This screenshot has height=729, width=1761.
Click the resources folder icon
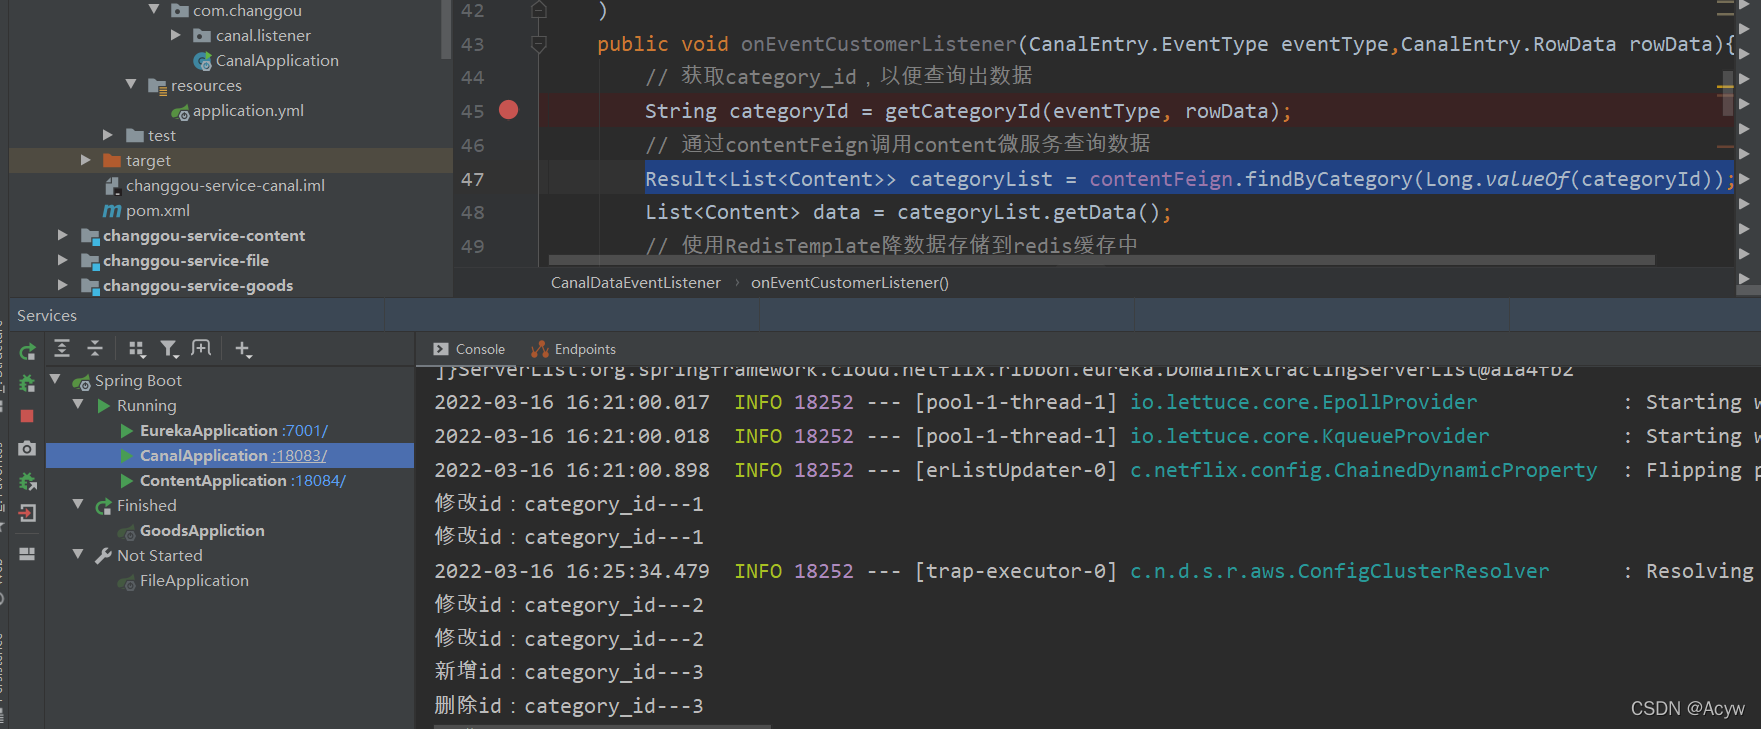pyautogui.click(x=157, y=86)
